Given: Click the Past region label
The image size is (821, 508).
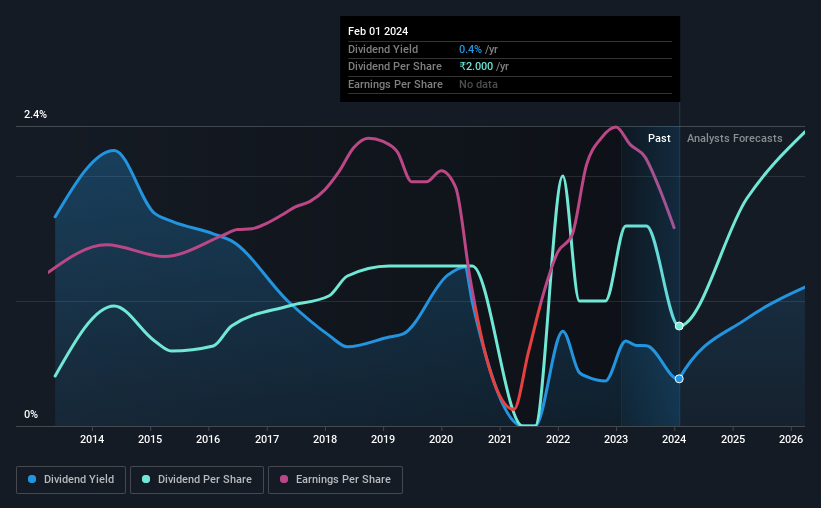Looking at the screenshot, I should [x=659, y=138].
